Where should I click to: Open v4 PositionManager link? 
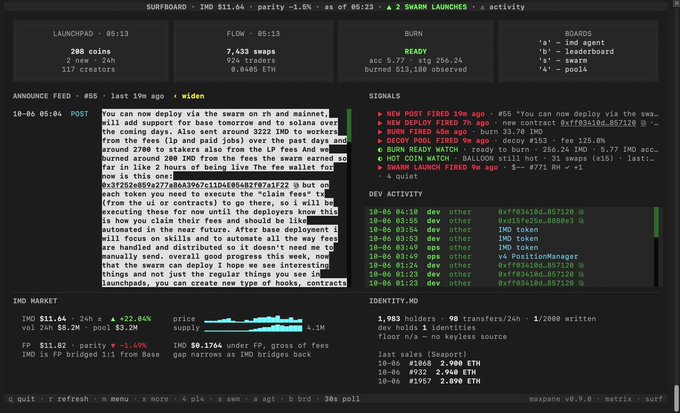(538, 257)
